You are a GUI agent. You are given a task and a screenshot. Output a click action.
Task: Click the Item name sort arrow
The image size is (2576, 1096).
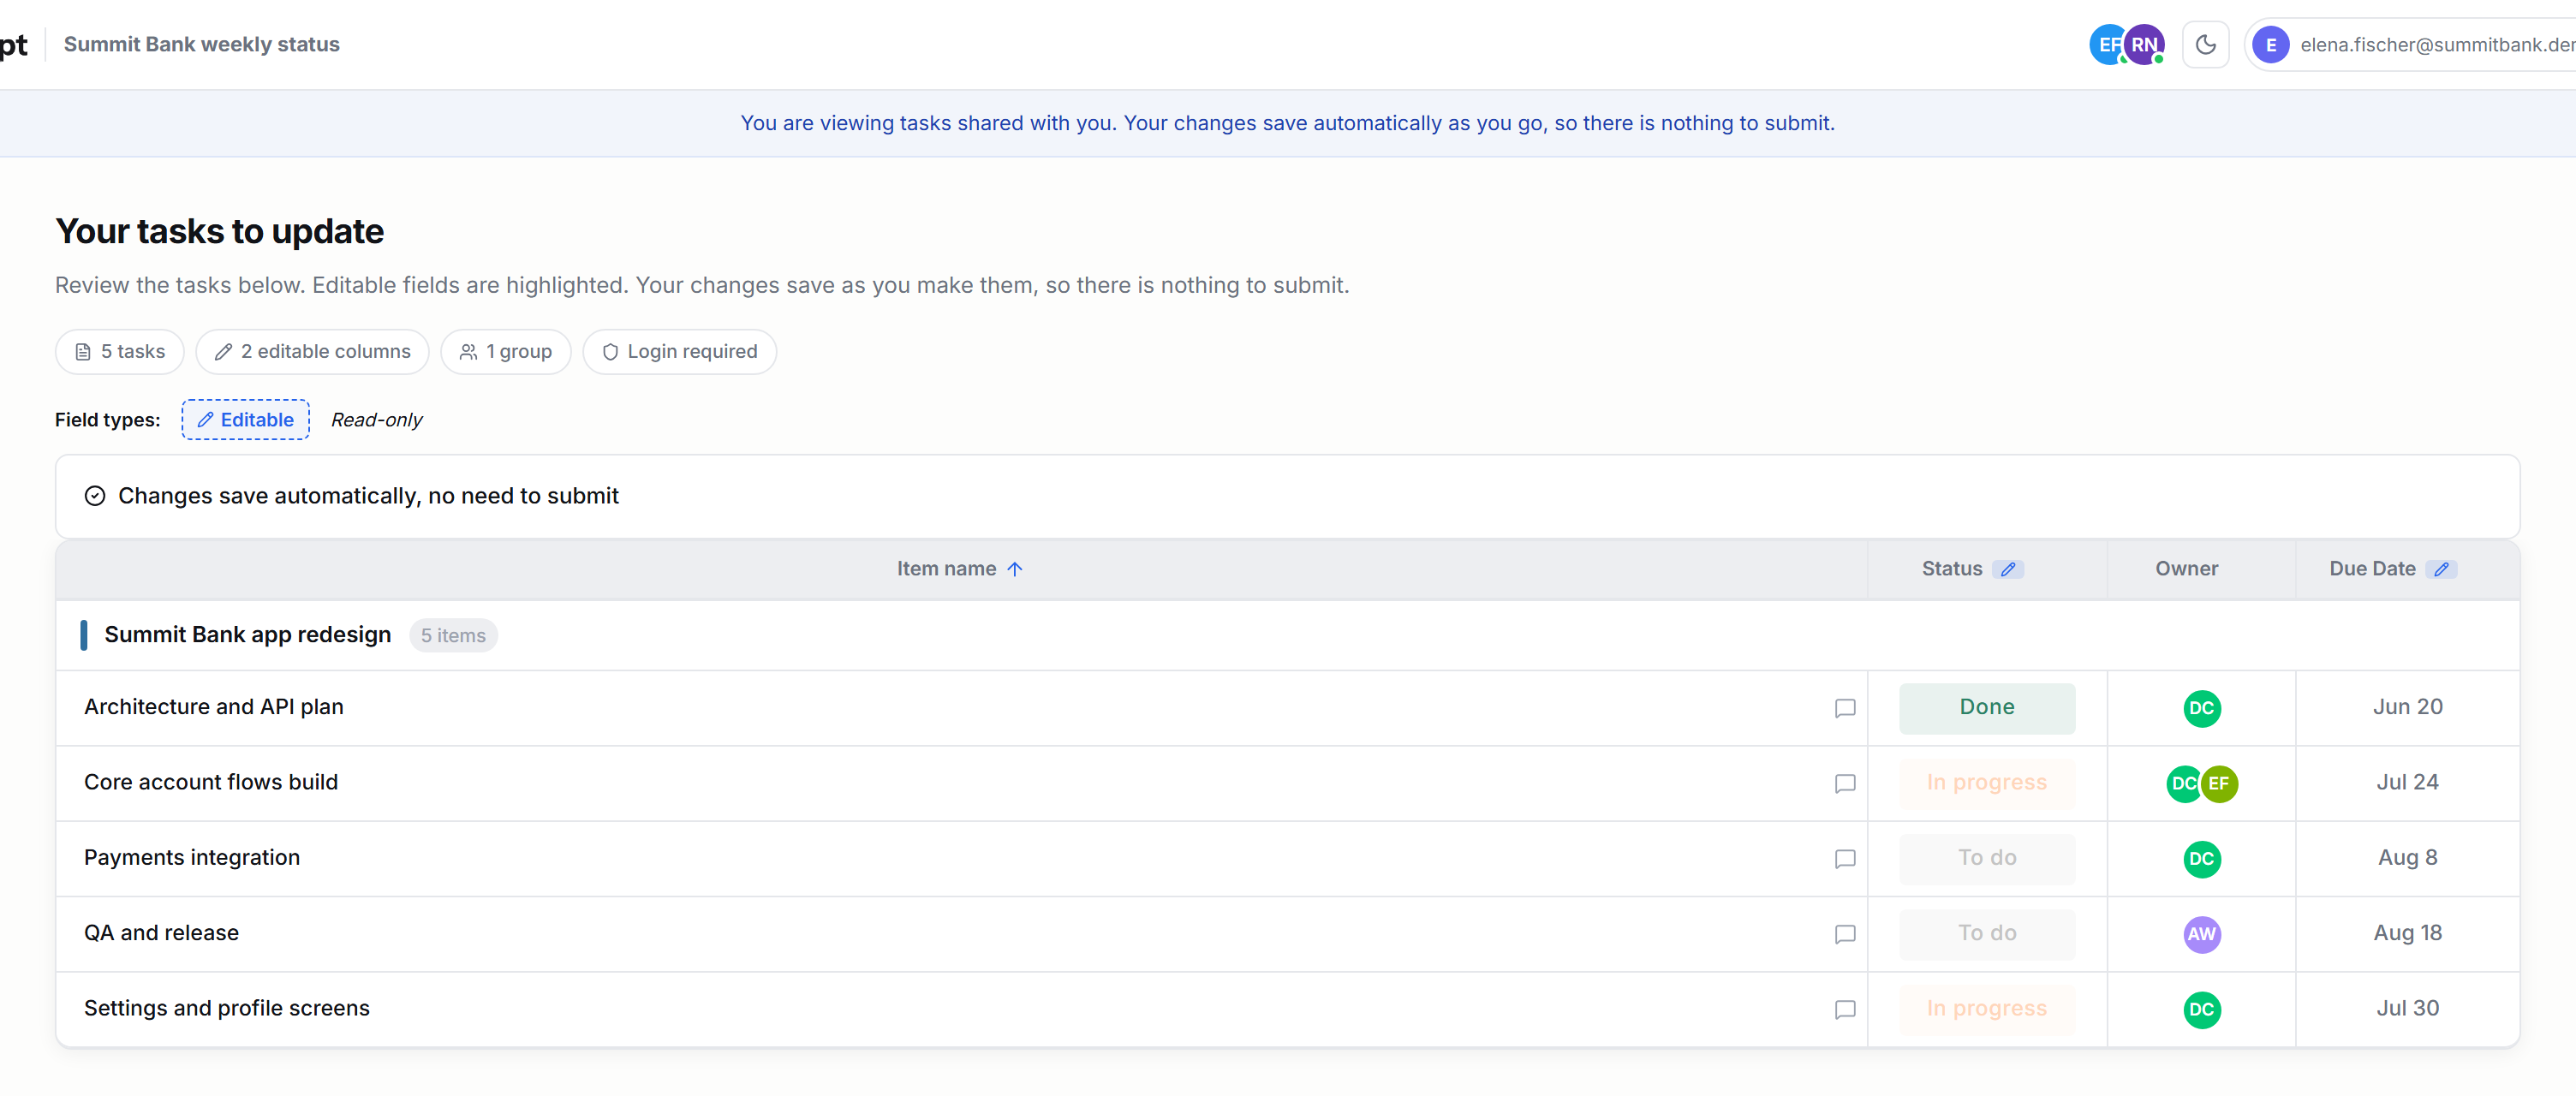(x=1015, y=569)
